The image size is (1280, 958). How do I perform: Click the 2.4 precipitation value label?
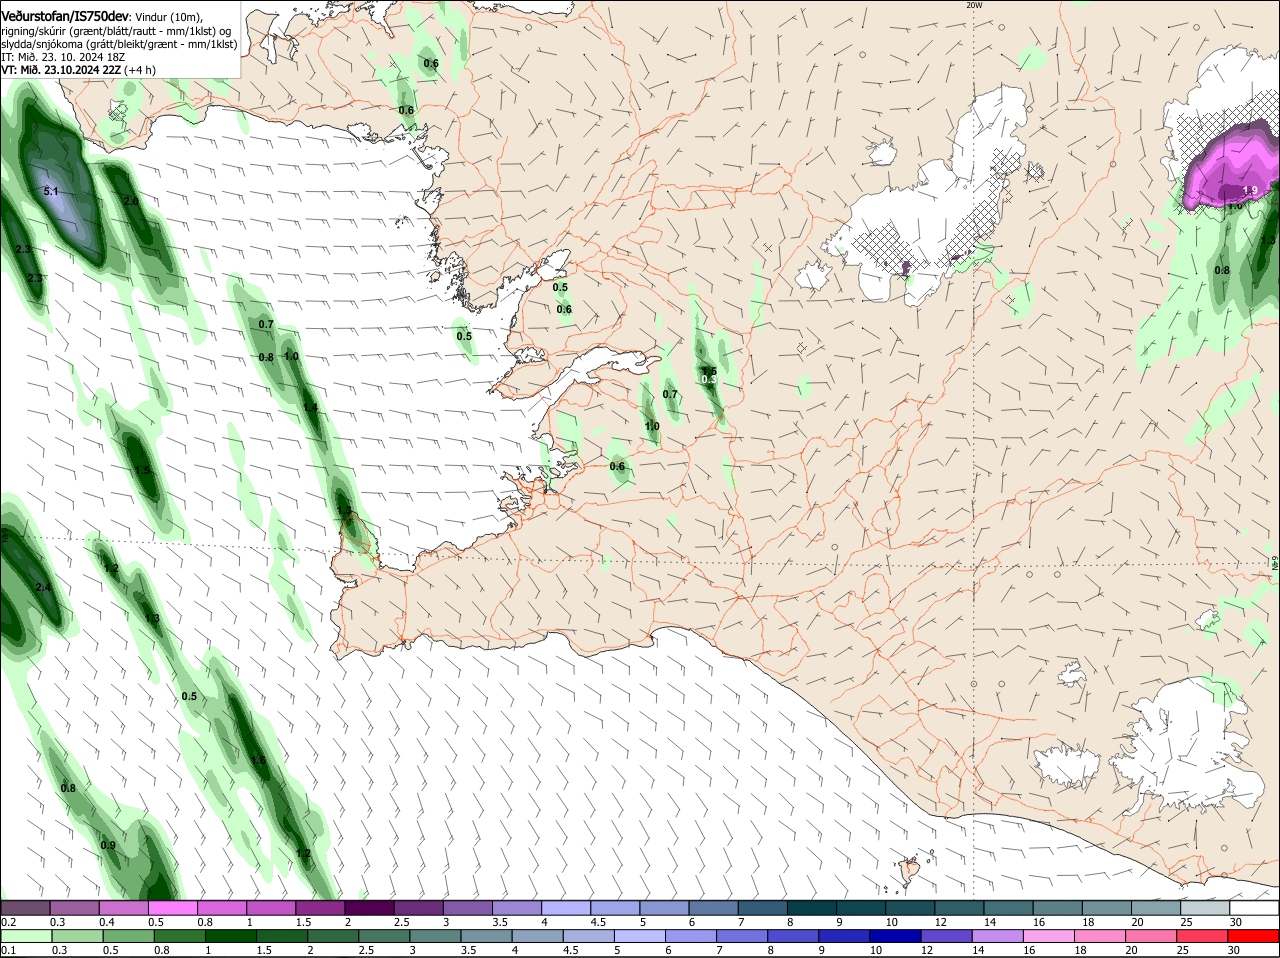pos(43,587)
